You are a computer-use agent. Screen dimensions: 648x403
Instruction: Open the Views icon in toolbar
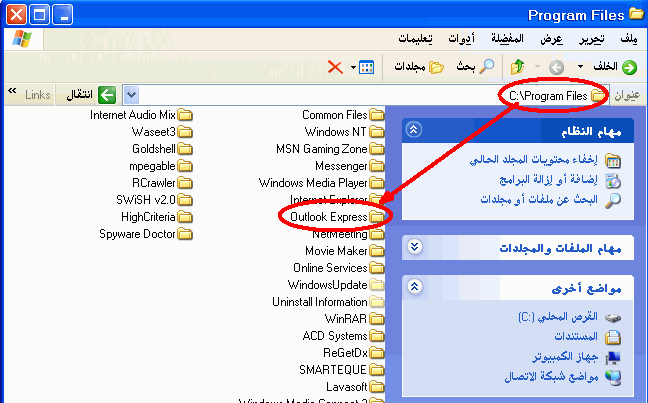click(x=367, y=67)
